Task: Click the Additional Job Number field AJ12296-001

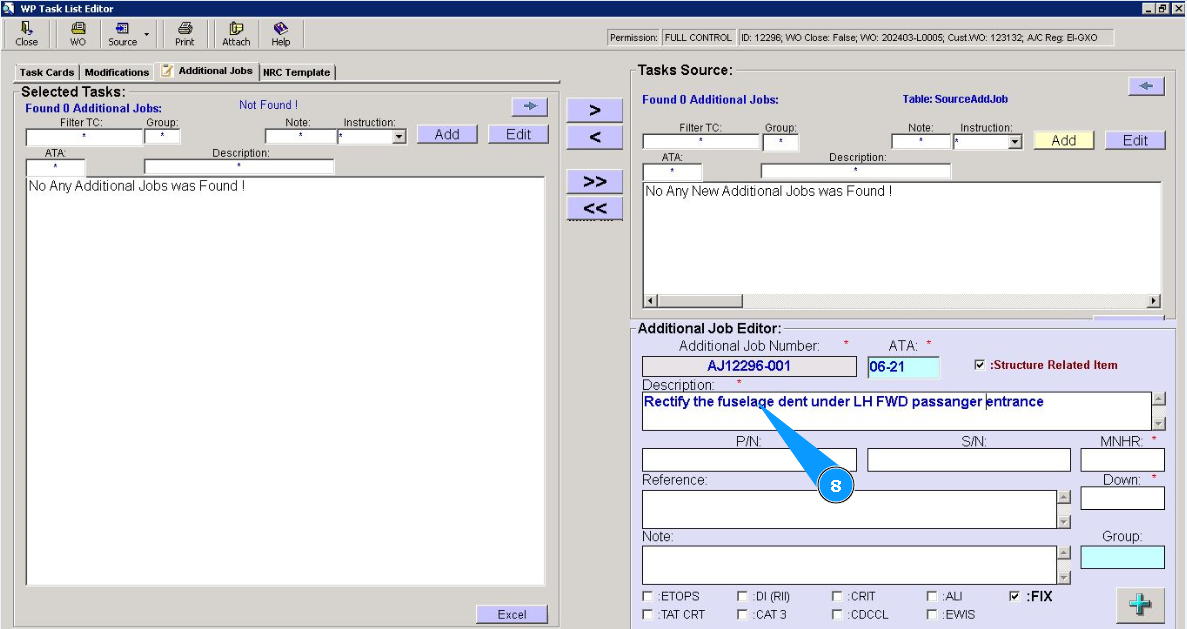Action: tap(749, 366)
